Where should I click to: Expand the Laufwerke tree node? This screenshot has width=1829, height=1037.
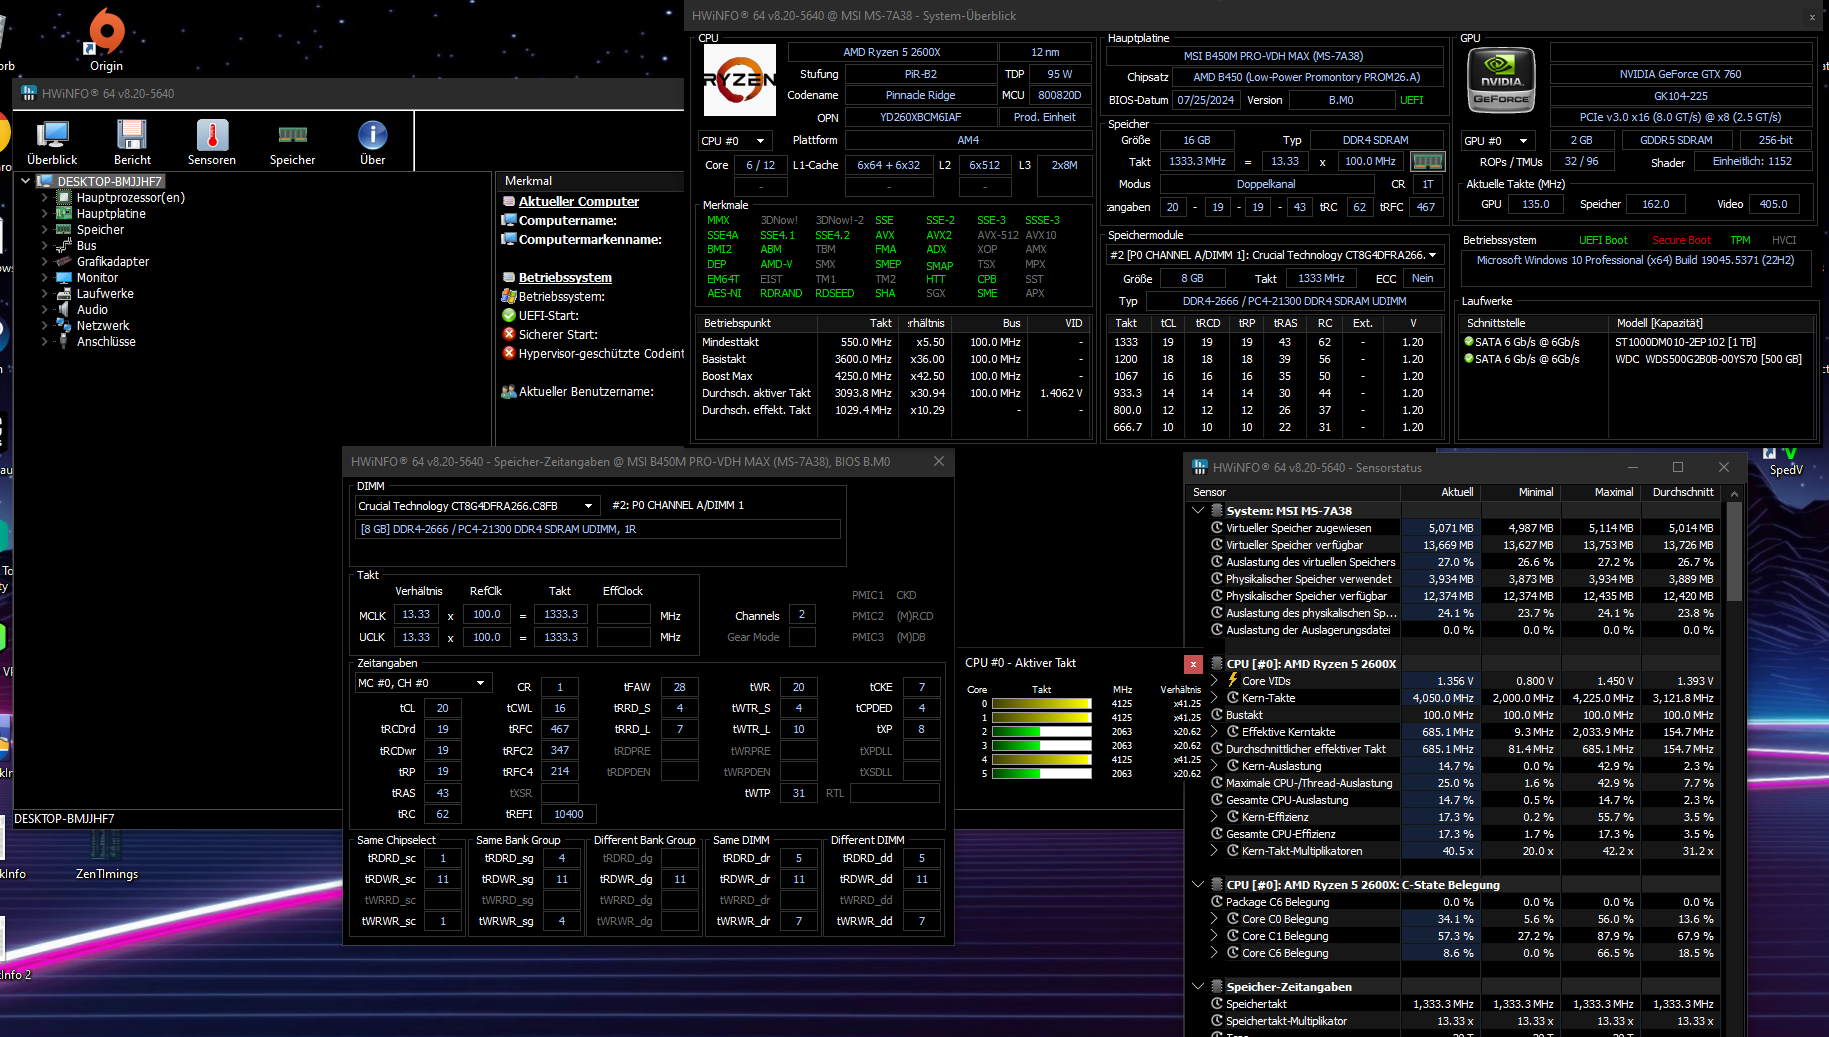coord(44,294)
